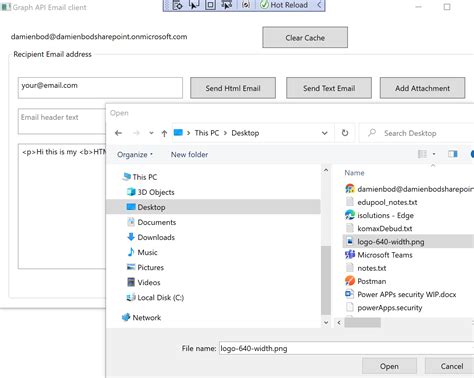
Task: Click display layout adorners debug icon
Action: (210, 5)
